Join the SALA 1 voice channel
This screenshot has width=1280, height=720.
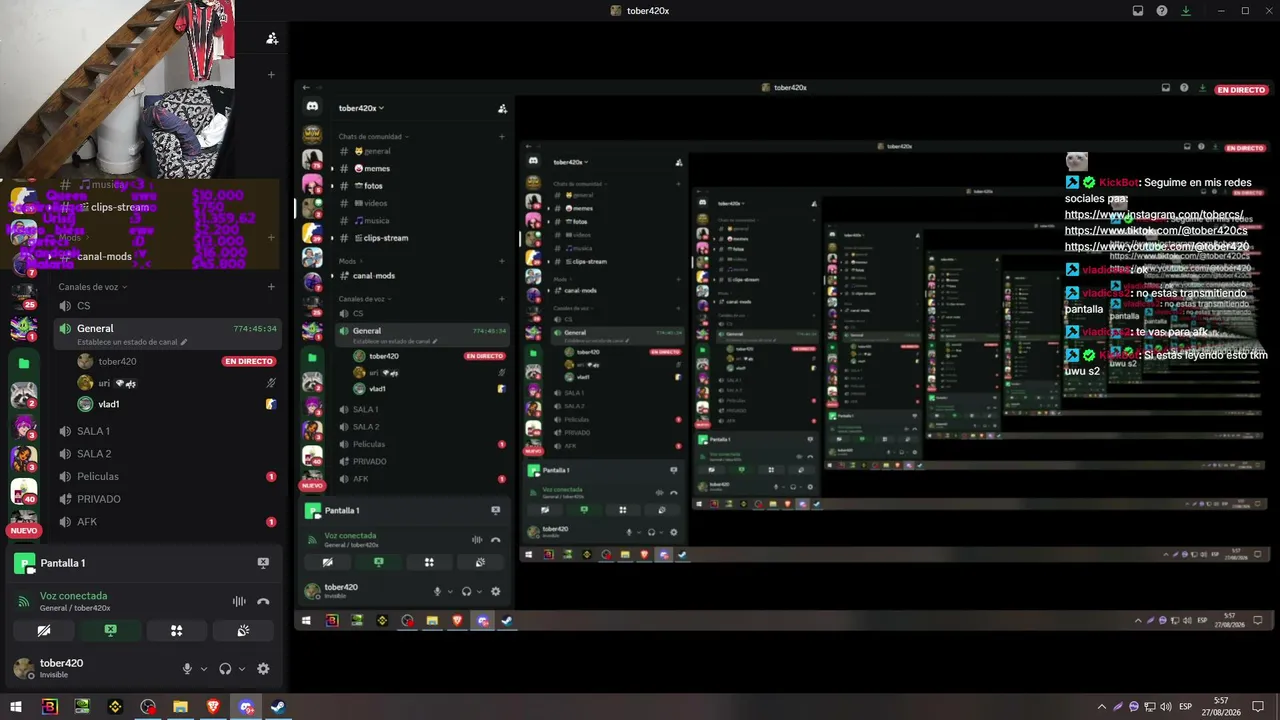(x=167, y=431)
